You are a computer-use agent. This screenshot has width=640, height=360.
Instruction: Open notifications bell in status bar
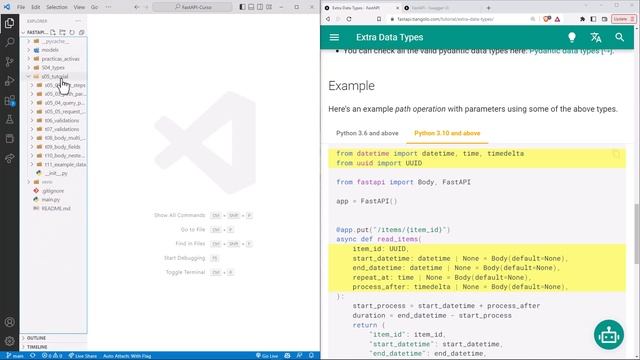(x=311, y=356)
